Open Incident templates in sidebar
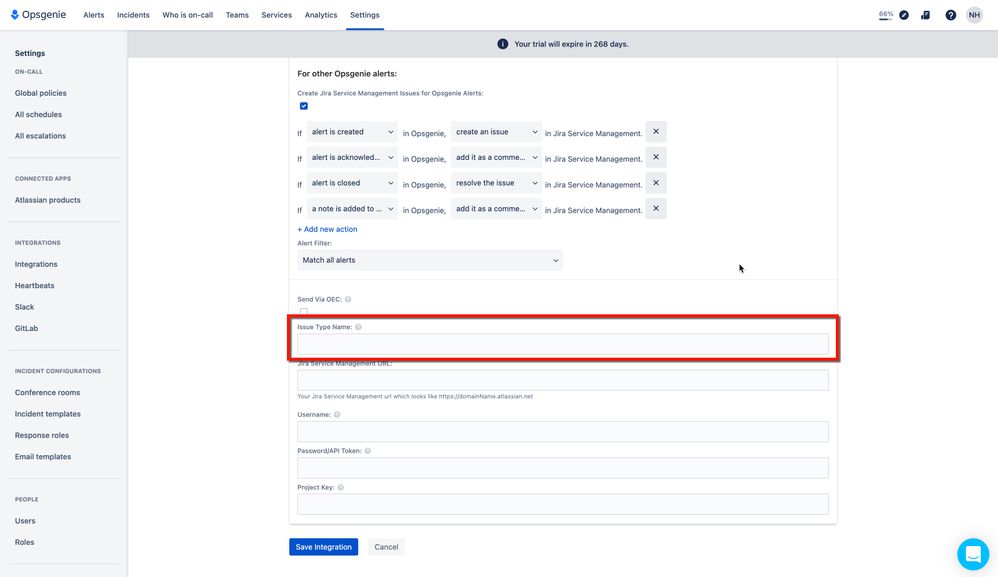The width and height of the screenshot is (998, 577). [x=48, y=414]
